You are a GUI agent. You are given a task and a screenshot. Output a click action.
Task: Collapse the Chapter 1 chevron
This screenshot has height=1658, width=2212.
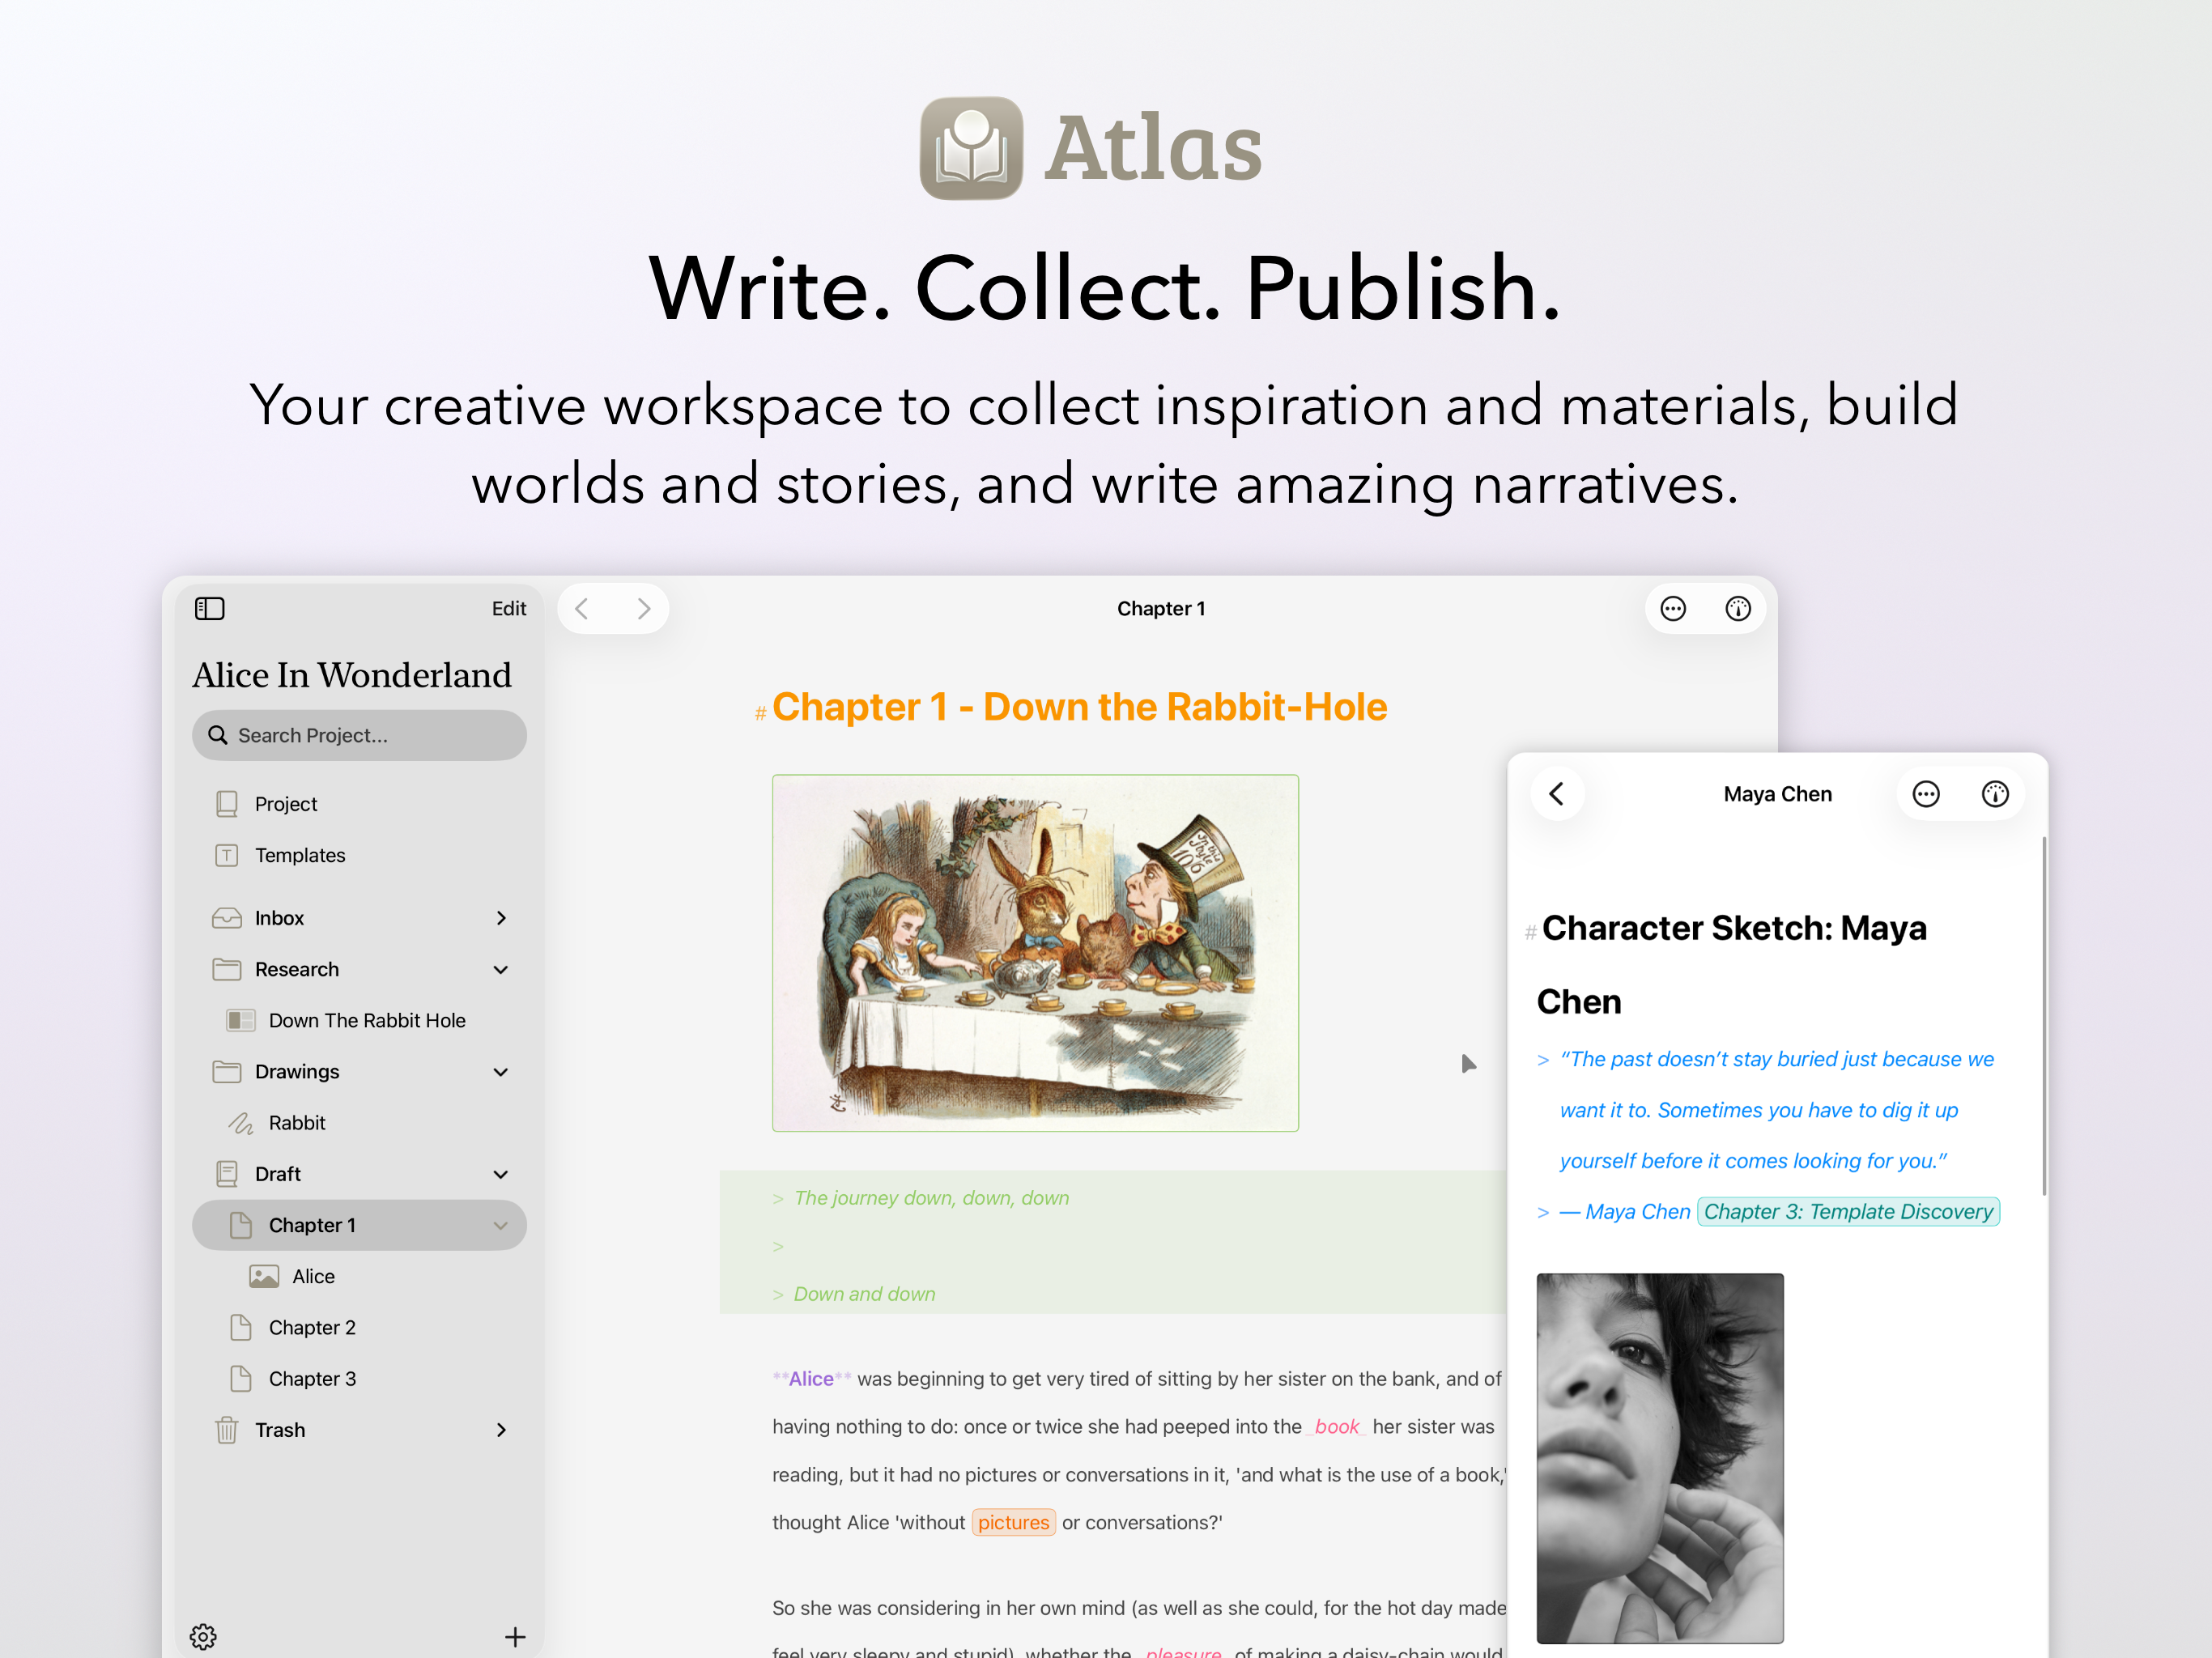tap(501, 1225)
